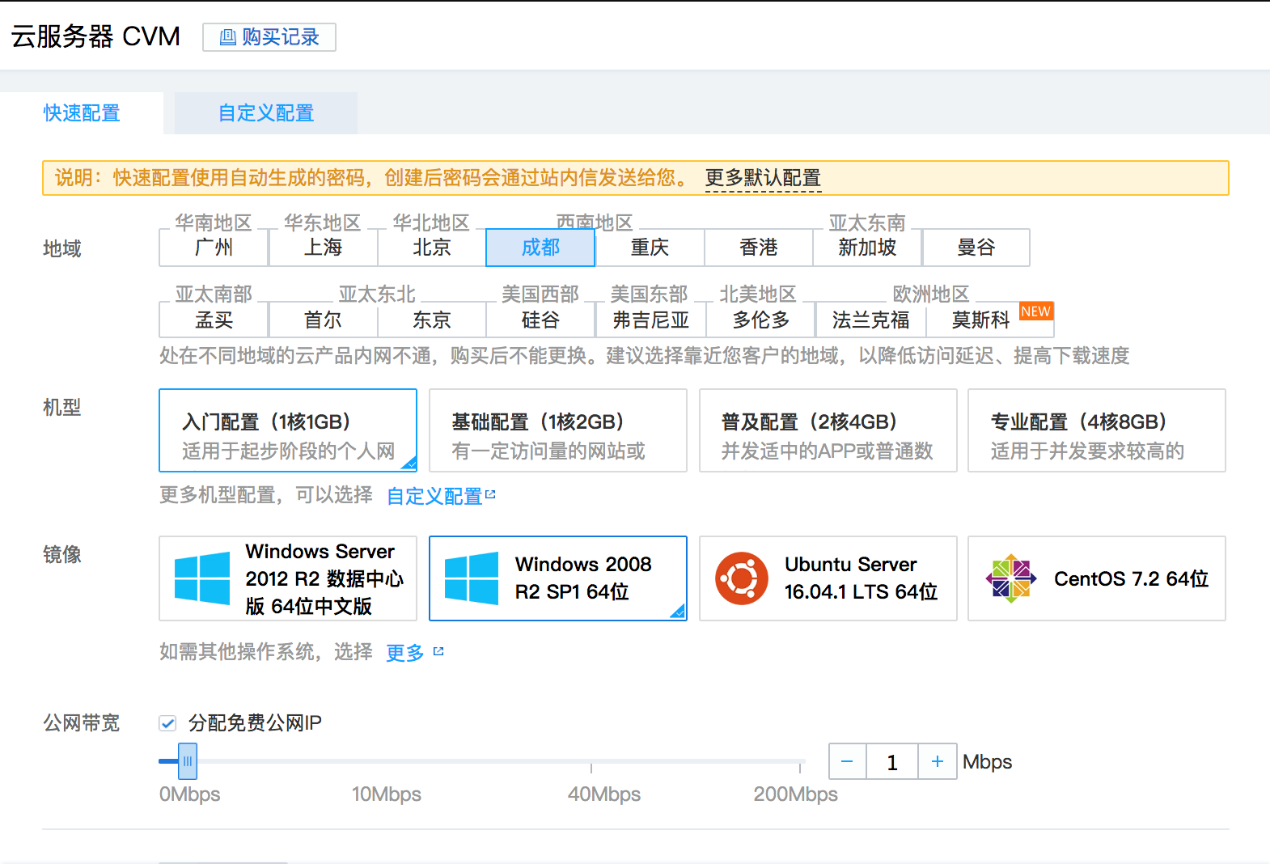Select the 北京 region
Image resolution: width=1270 pixels, height=864 pixels.
(x=432, y=247)
